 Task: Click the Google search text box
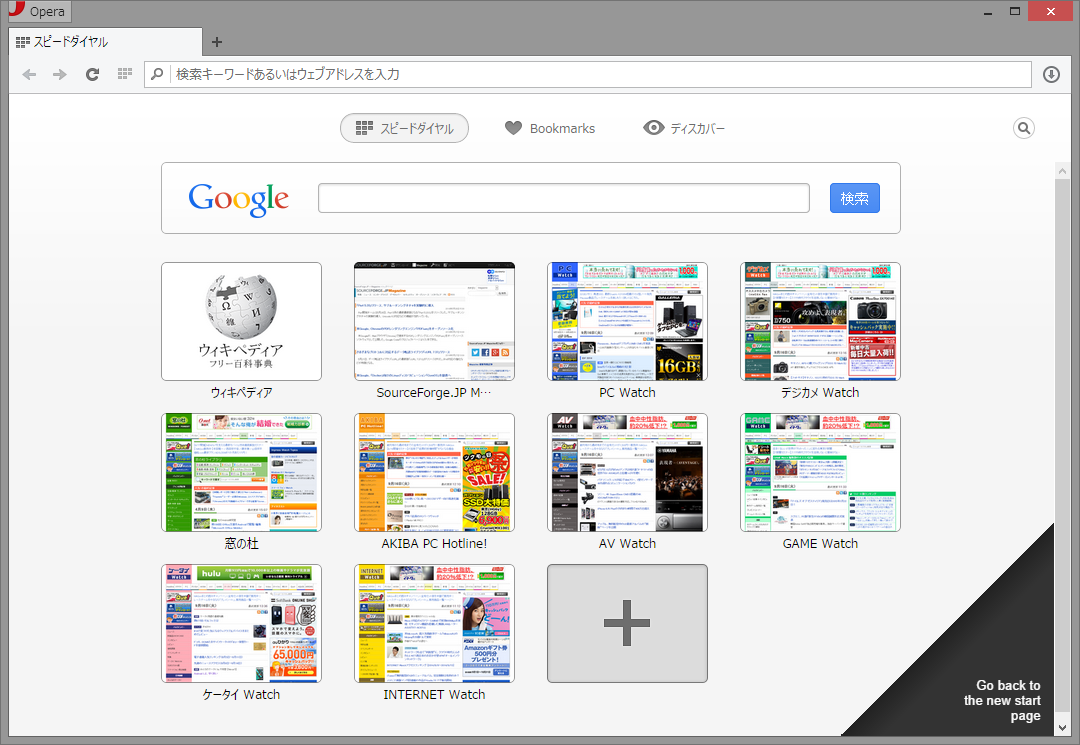[x=563, y=198]
